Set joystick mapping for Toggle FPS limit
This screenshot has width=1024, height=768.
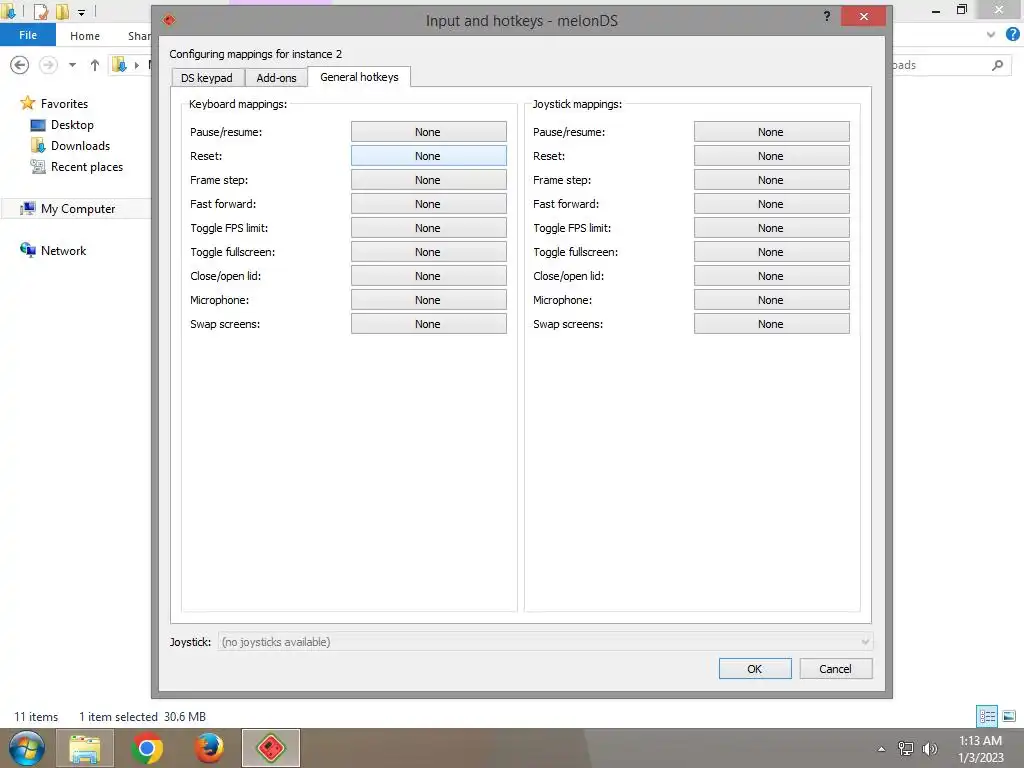771,228
